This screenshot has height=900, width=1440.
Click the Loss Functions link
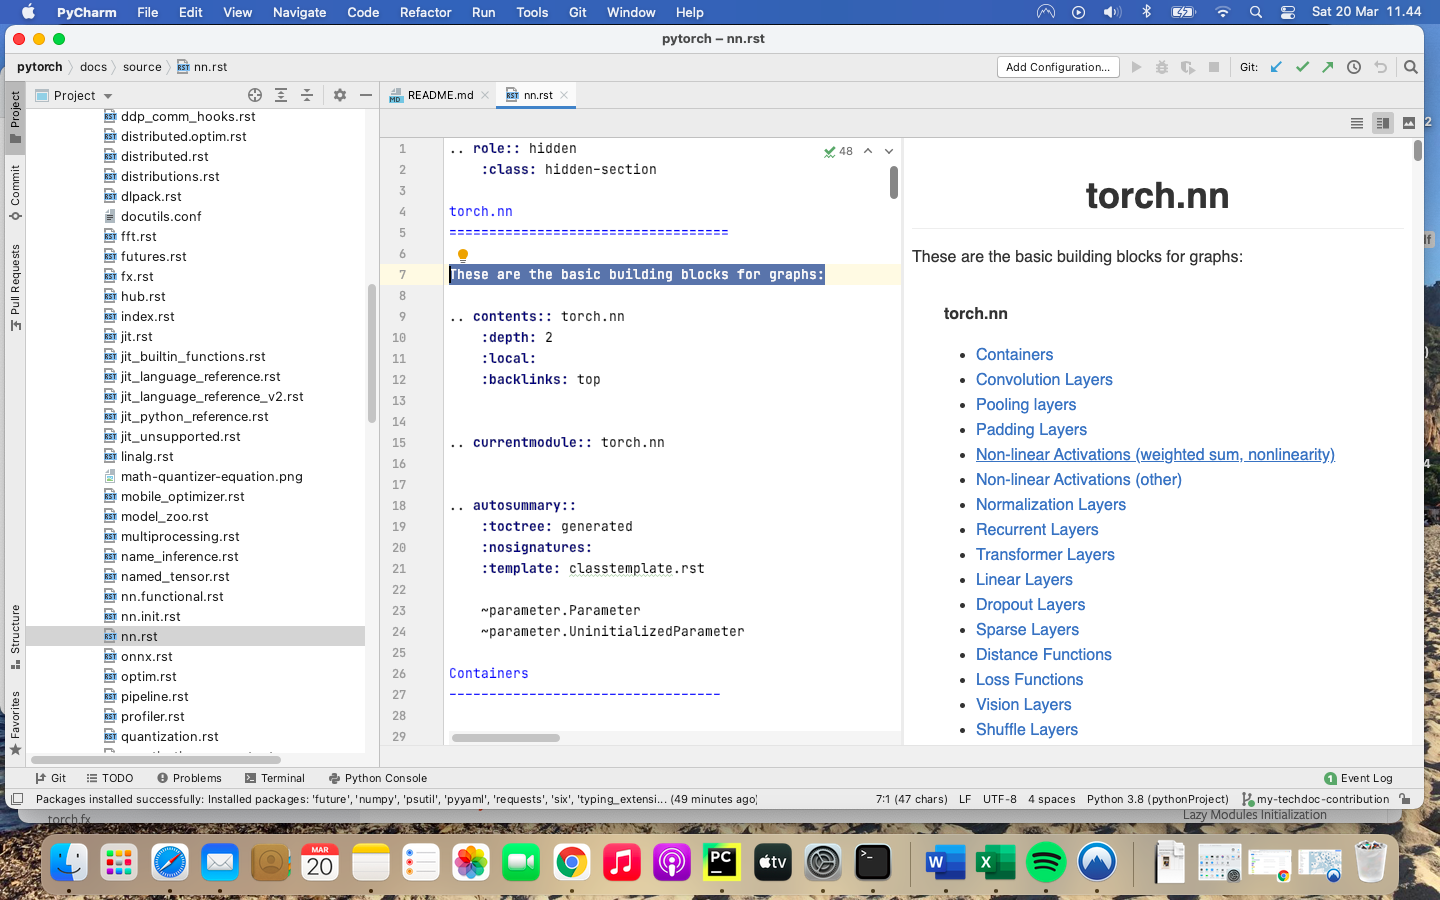1029,680
